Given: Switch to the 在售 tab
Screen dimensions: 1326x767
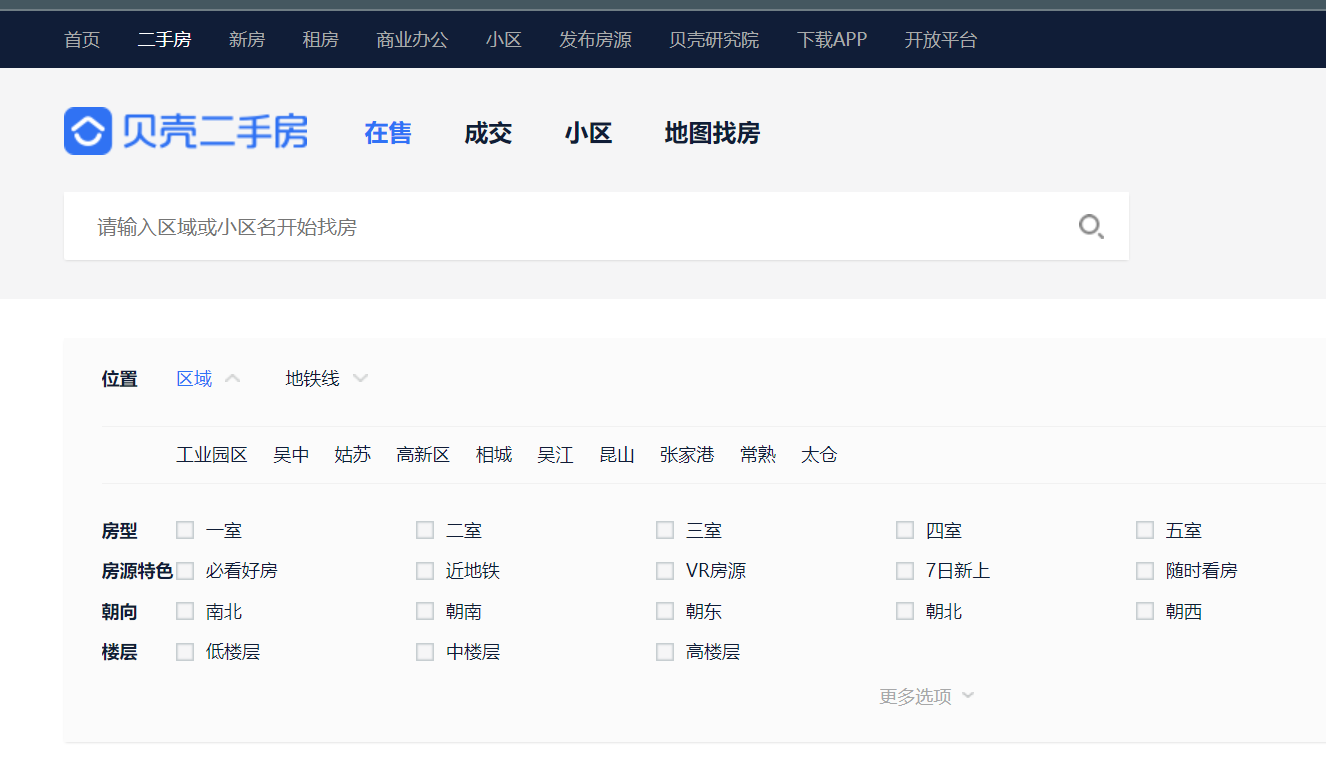Looking at the screenshot, I should point(388,133).
